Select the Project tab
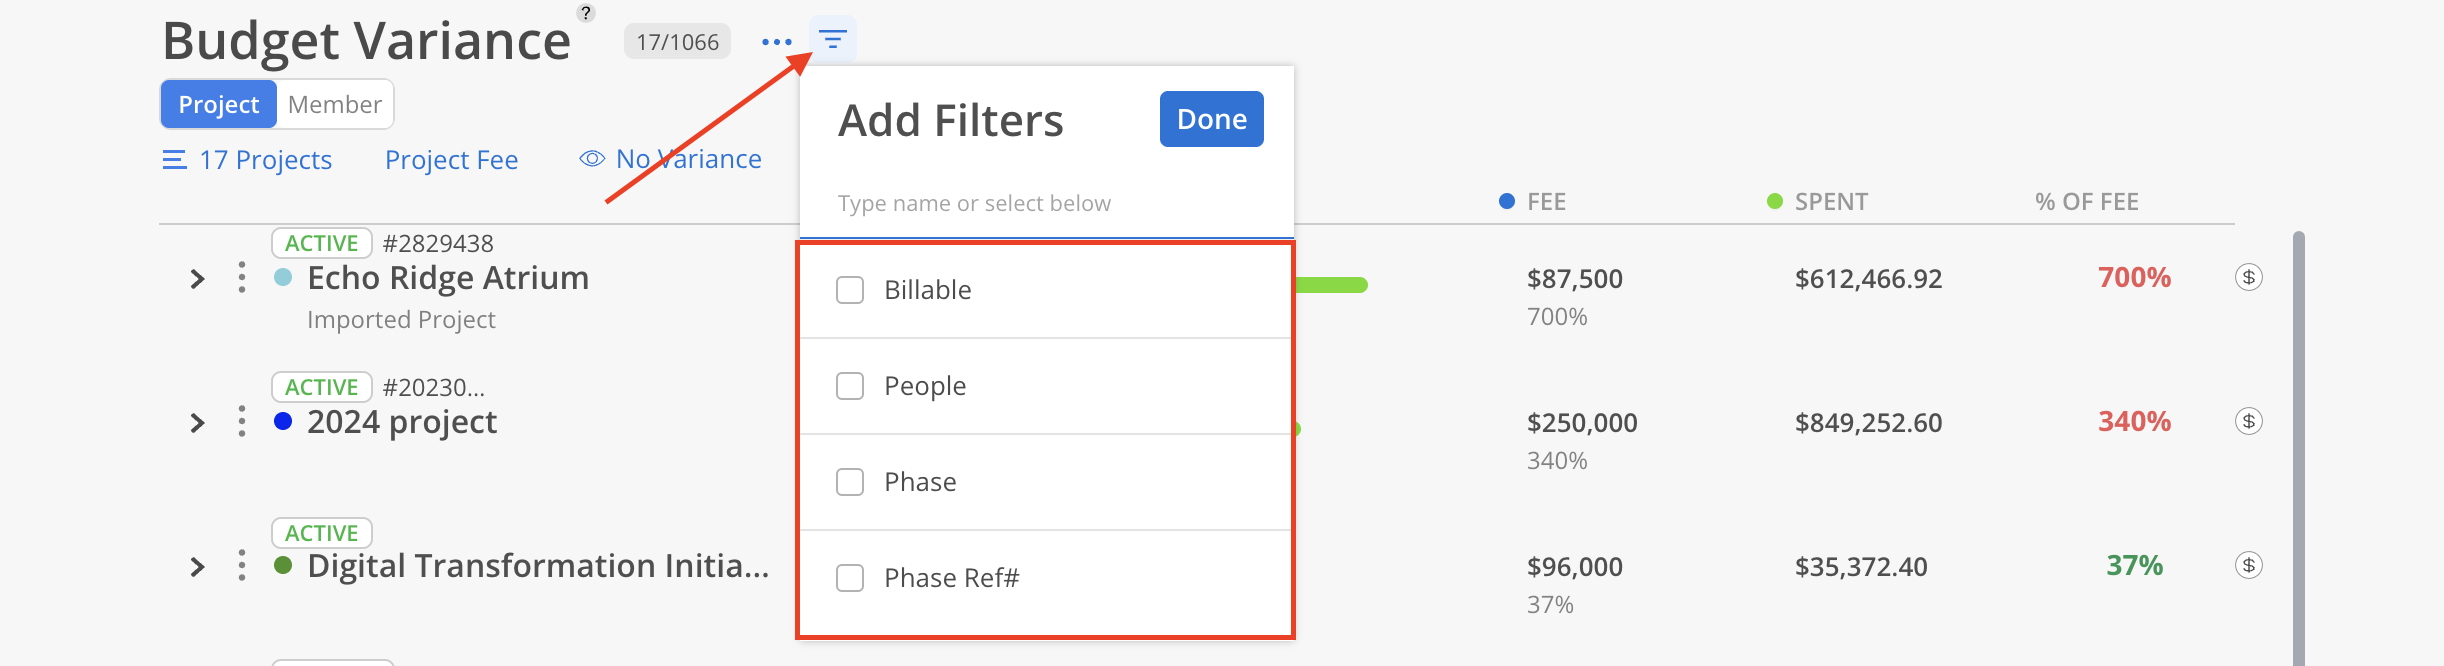 click(x=219, y=104)
